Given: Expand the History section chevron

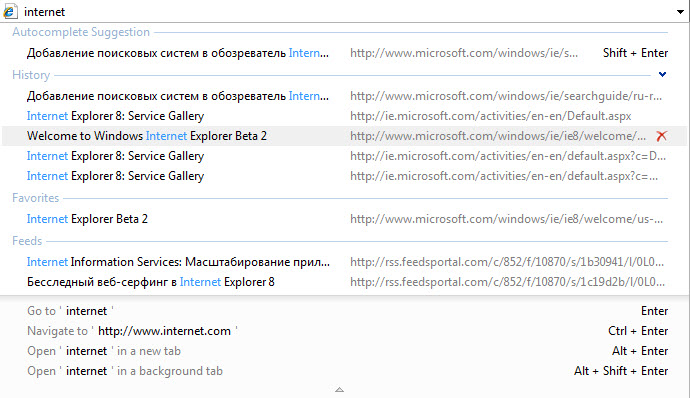Looking at the screenshot, I should (x=662, y=74).
